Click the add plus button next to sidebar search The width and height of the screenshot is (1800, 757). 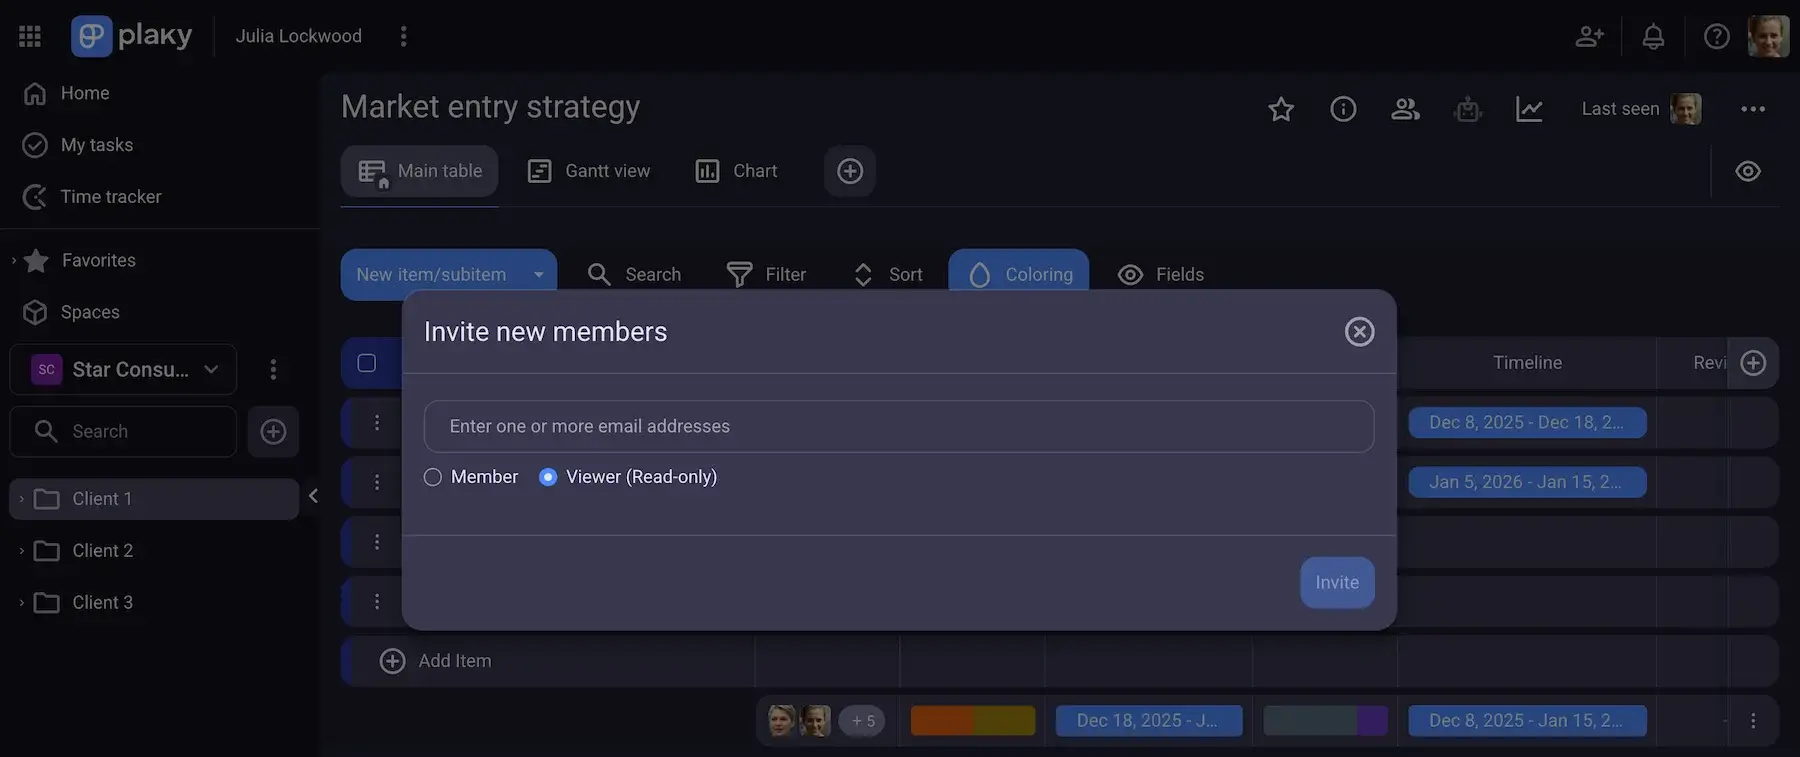pyautogui.click(x=273, y=431)
